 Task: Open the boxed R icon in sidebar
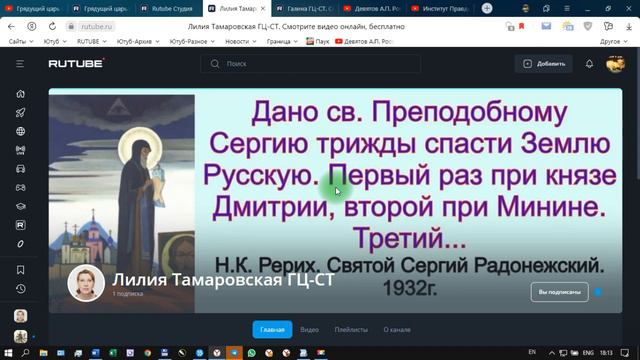(20, 225)
